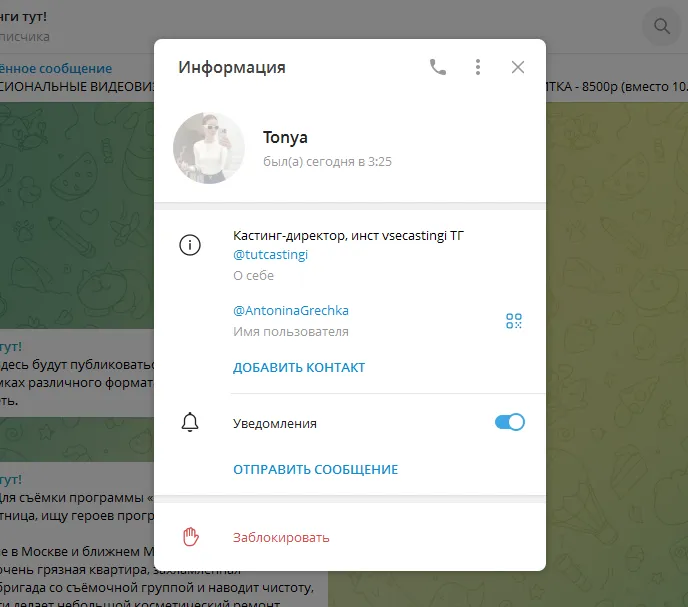The image size is (688, 607).
Task: Click the pinned message header in chat
Action: tap(56, 68)
